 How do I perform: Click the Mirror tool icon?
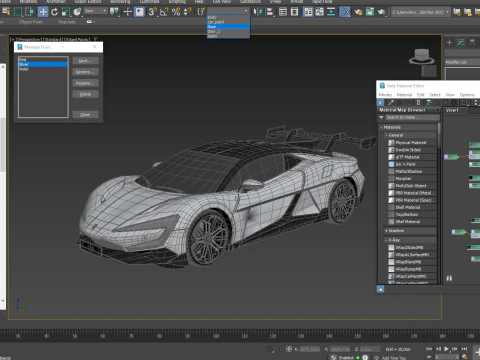pyautogui.click(x=257, y=12)
